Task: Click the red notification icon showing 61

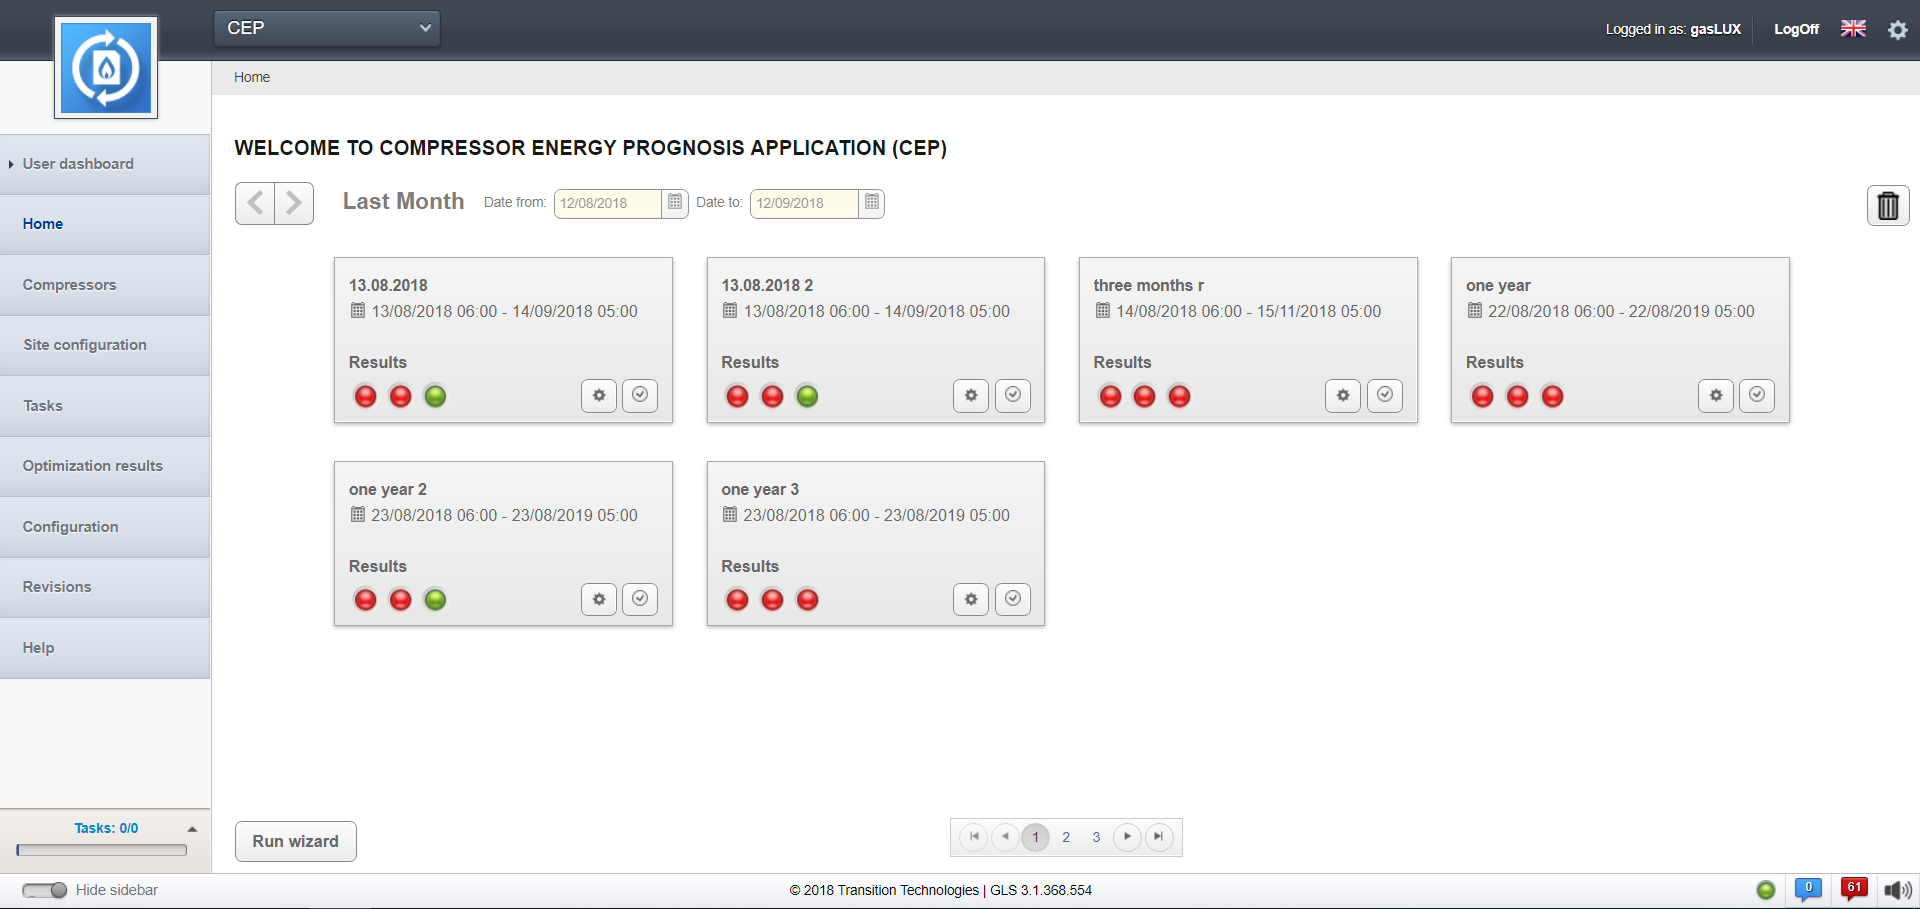Action: 1853,889
